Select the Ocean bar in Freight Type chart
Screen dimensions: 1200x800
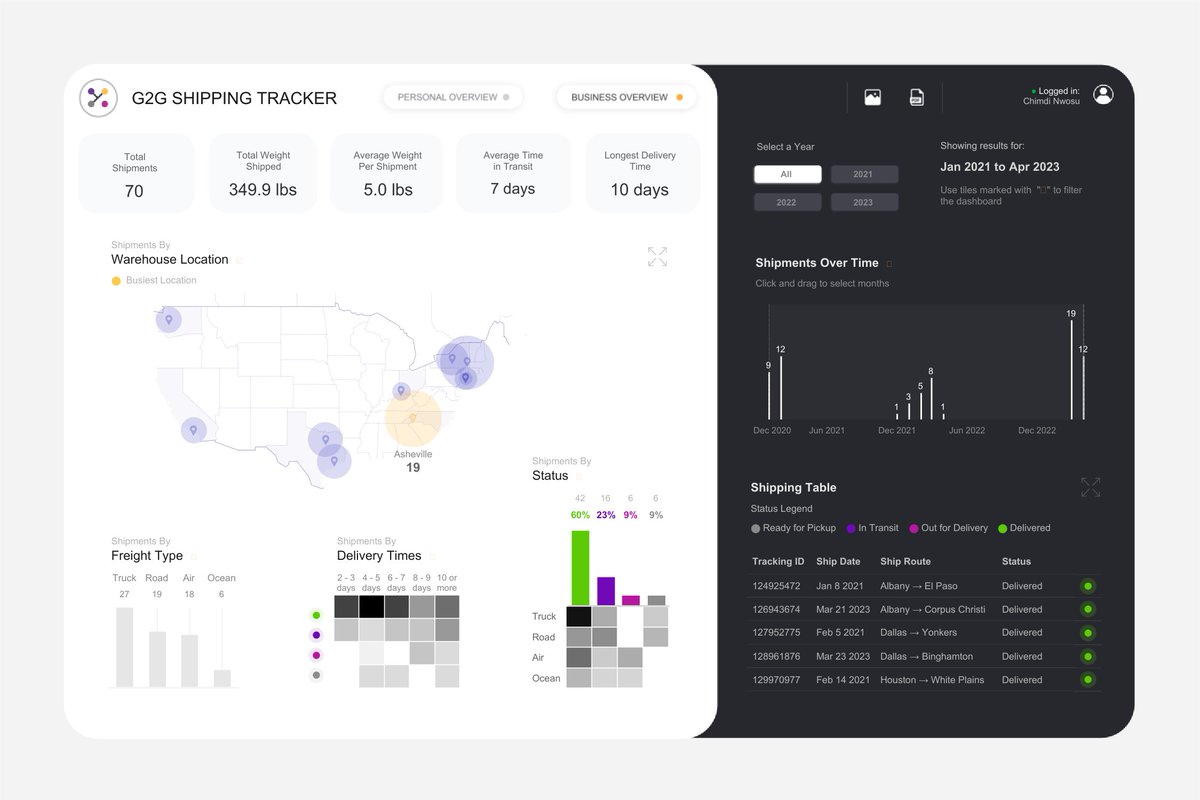tap(222, 678)
